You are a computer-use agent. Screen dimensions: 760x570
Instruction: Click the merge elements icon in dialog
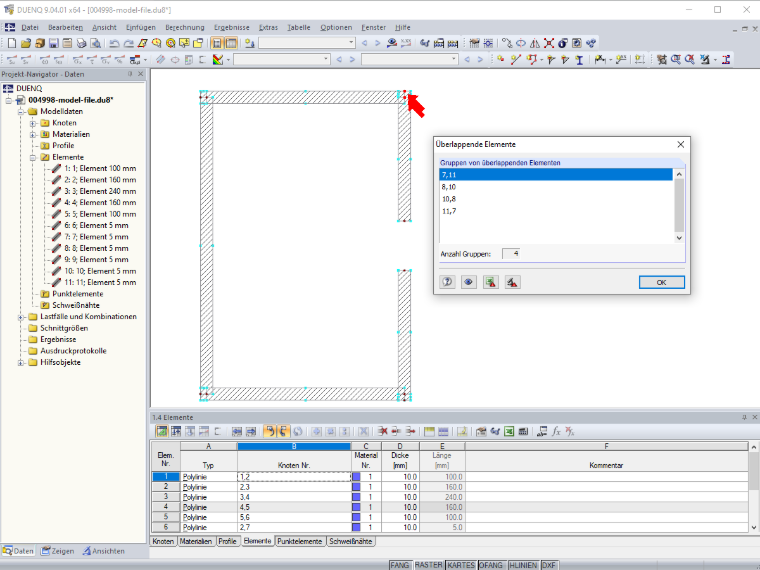[x=491, y=282]
